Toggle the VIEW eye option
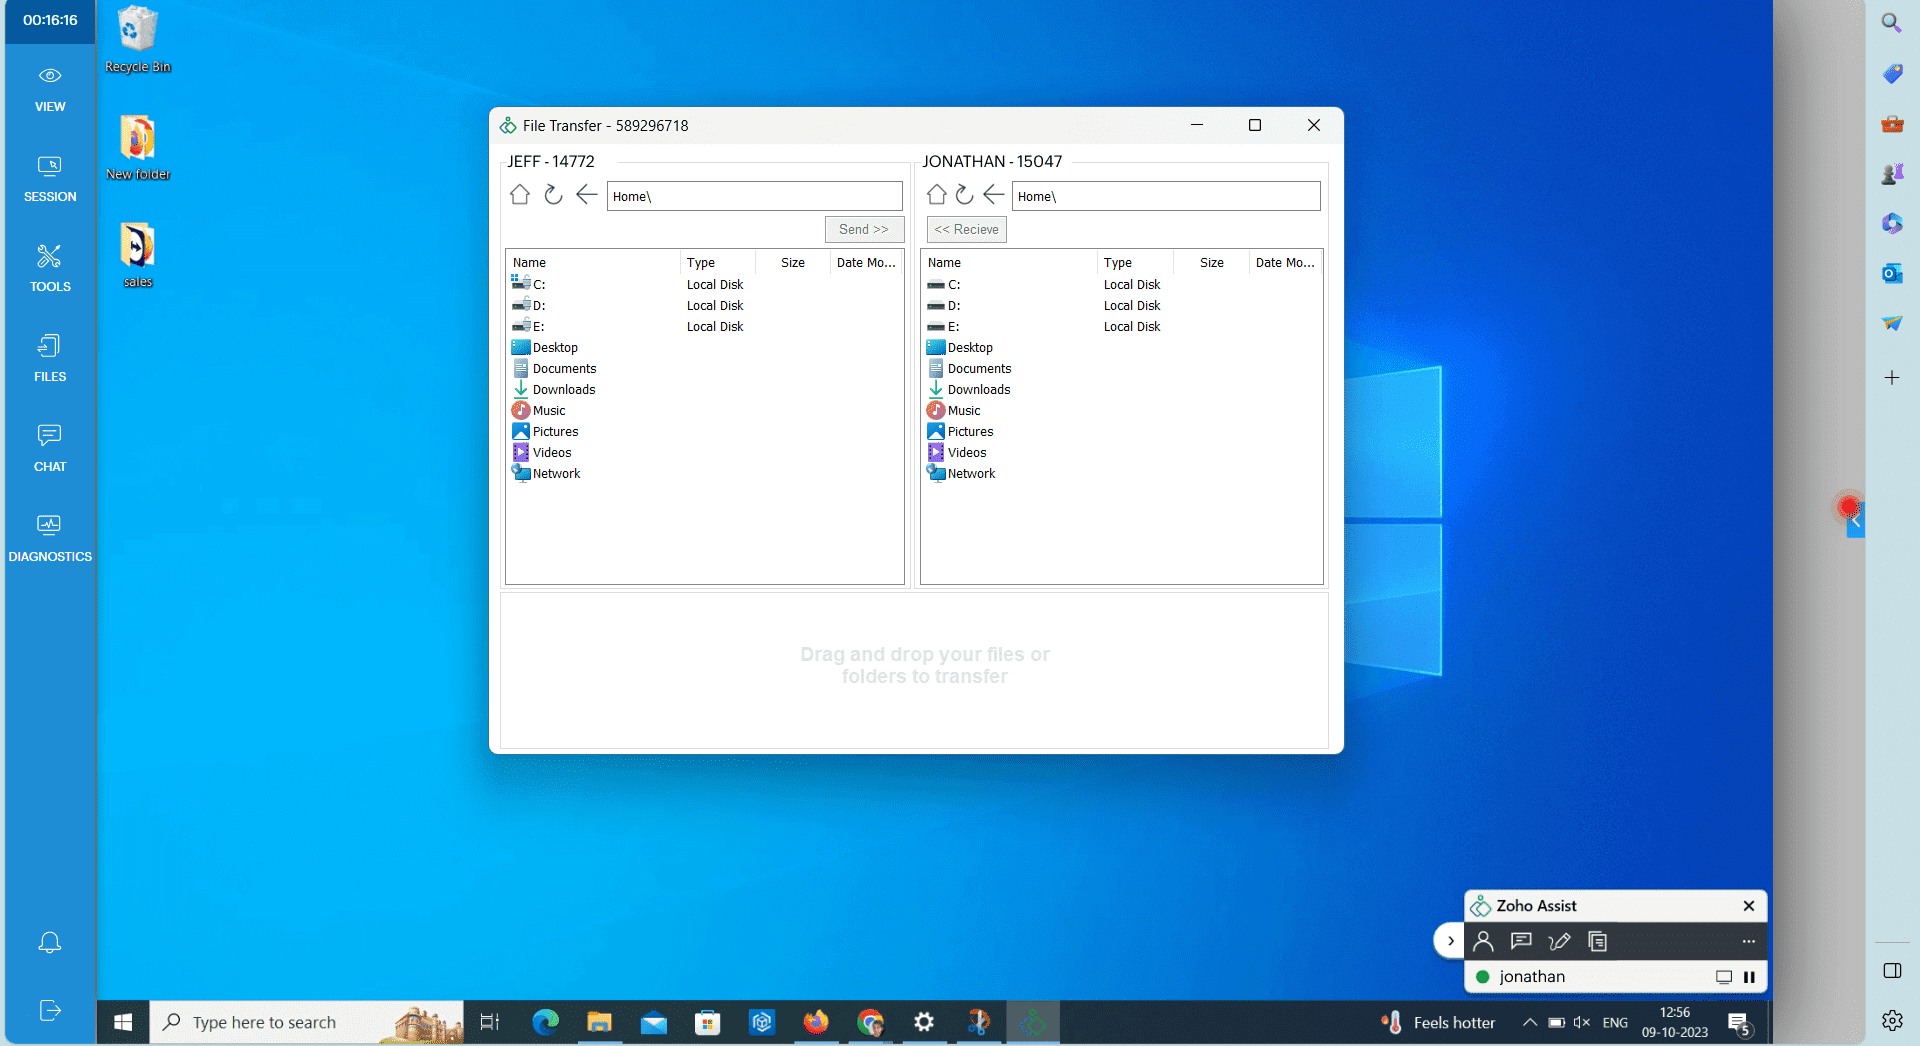1920x1046 pixels. coord(49,88)
